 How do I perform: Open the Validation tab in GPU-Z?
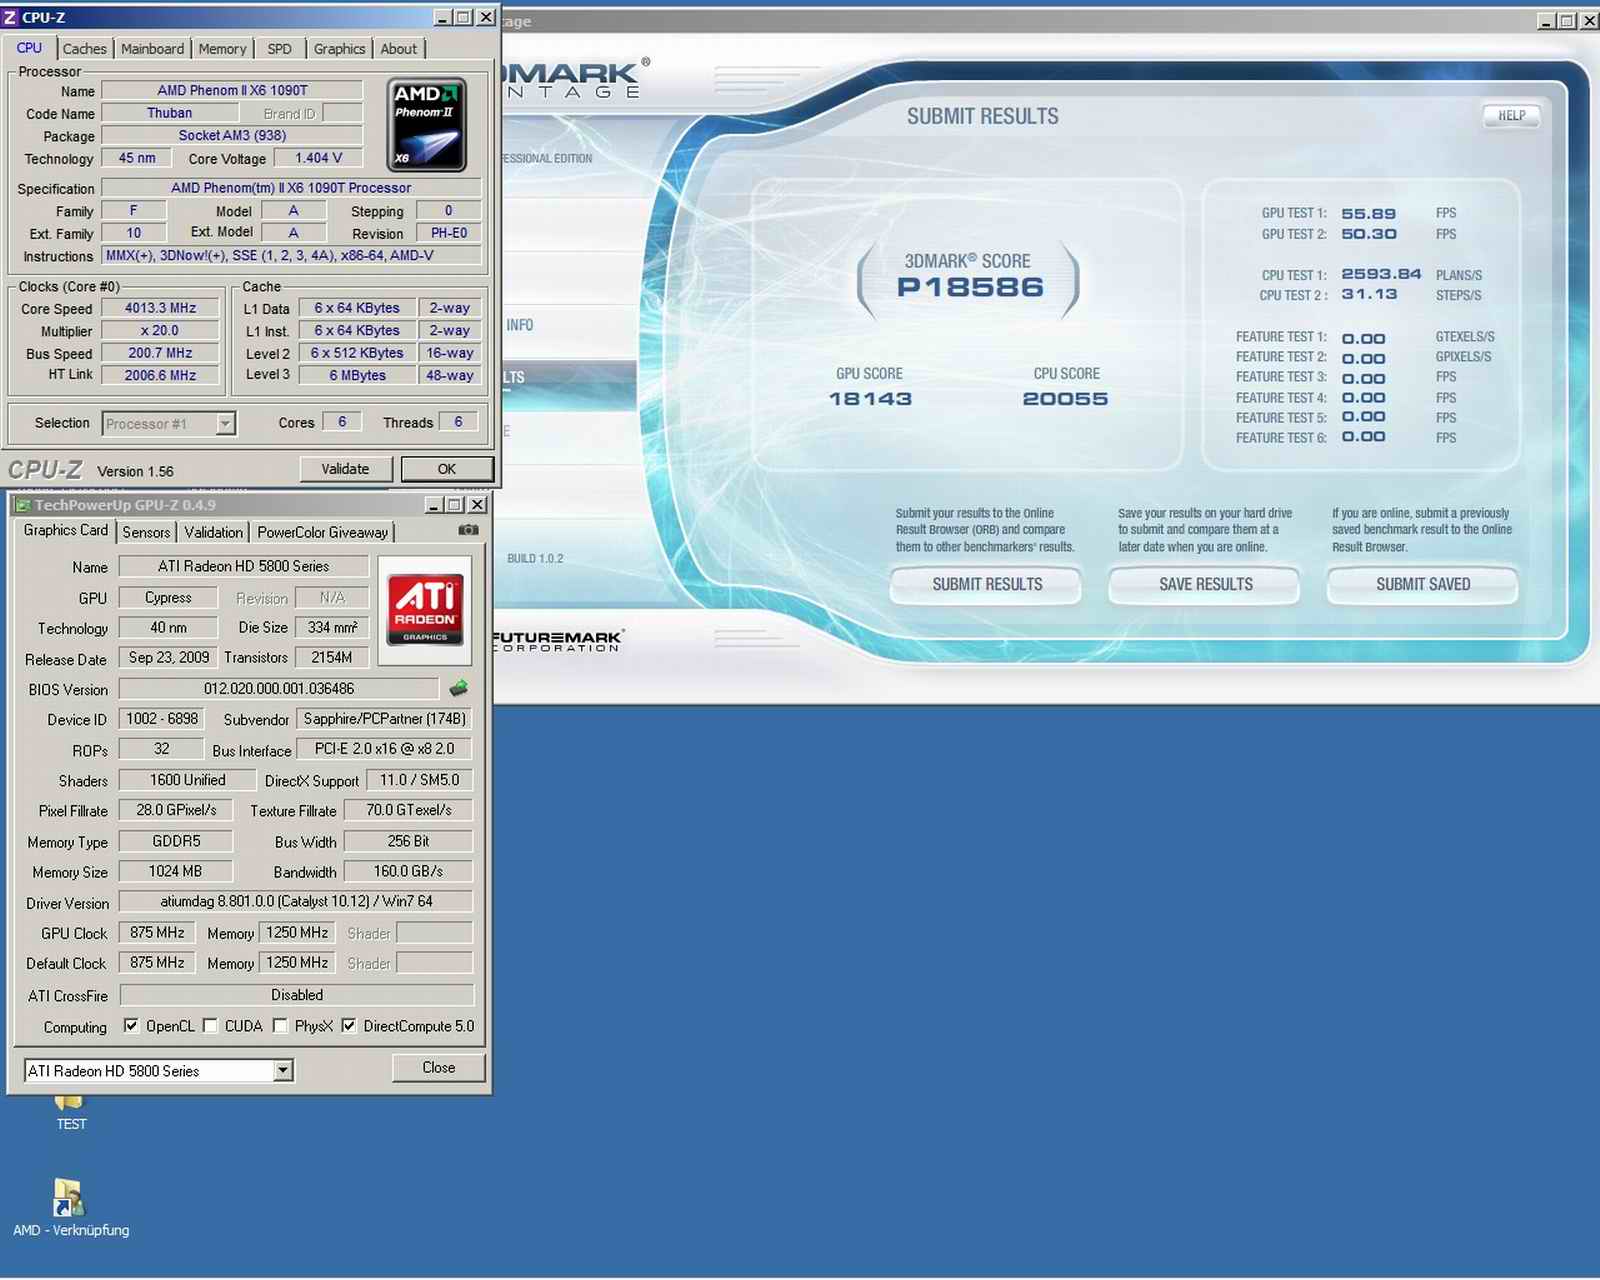coord(213,533)
